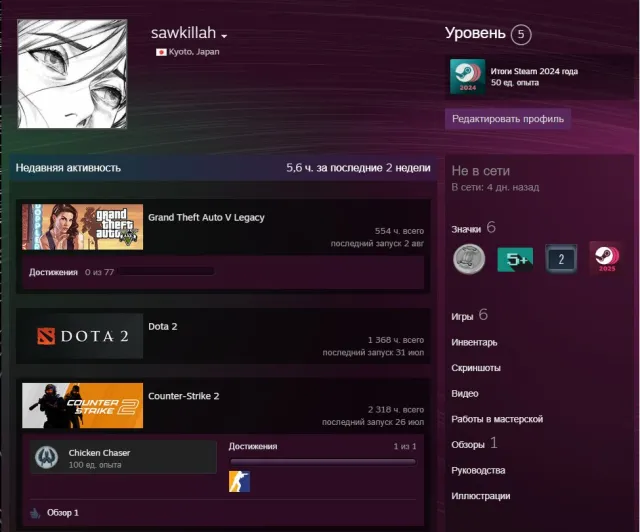Screen dimensions: 640x532
Task: Open the level 5 circle badge
Action: (x=521, y=34)
